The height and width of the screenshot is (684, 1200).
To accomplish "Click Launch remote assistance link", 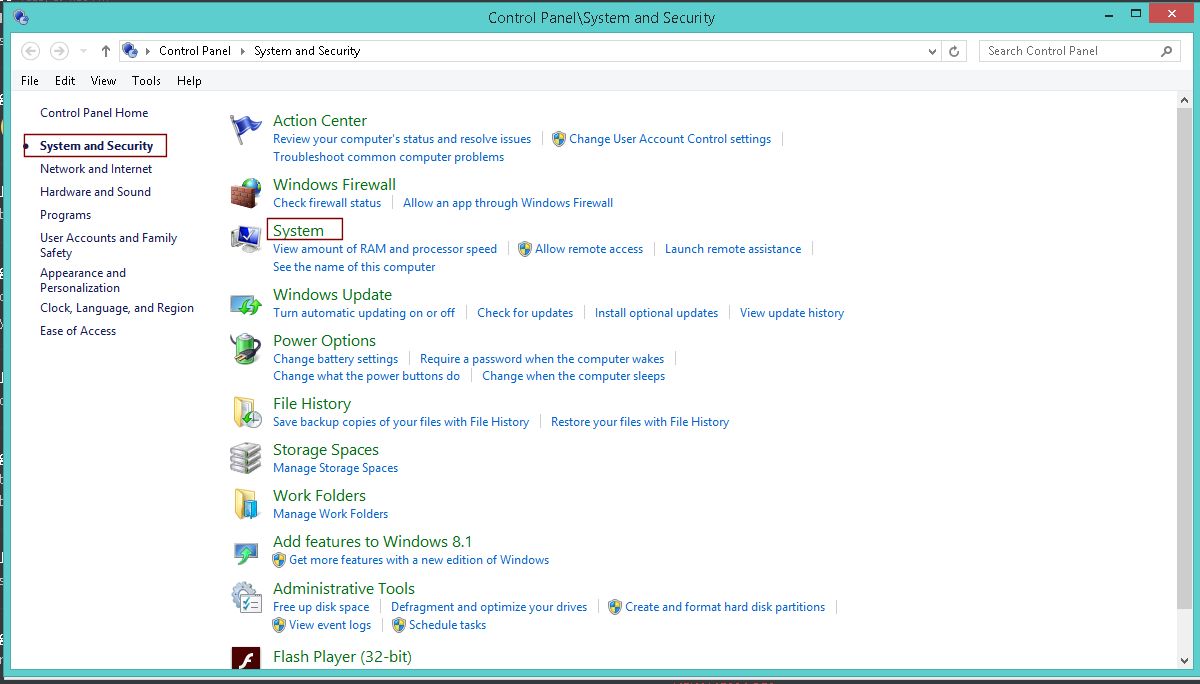I will (x=733, y=249).
